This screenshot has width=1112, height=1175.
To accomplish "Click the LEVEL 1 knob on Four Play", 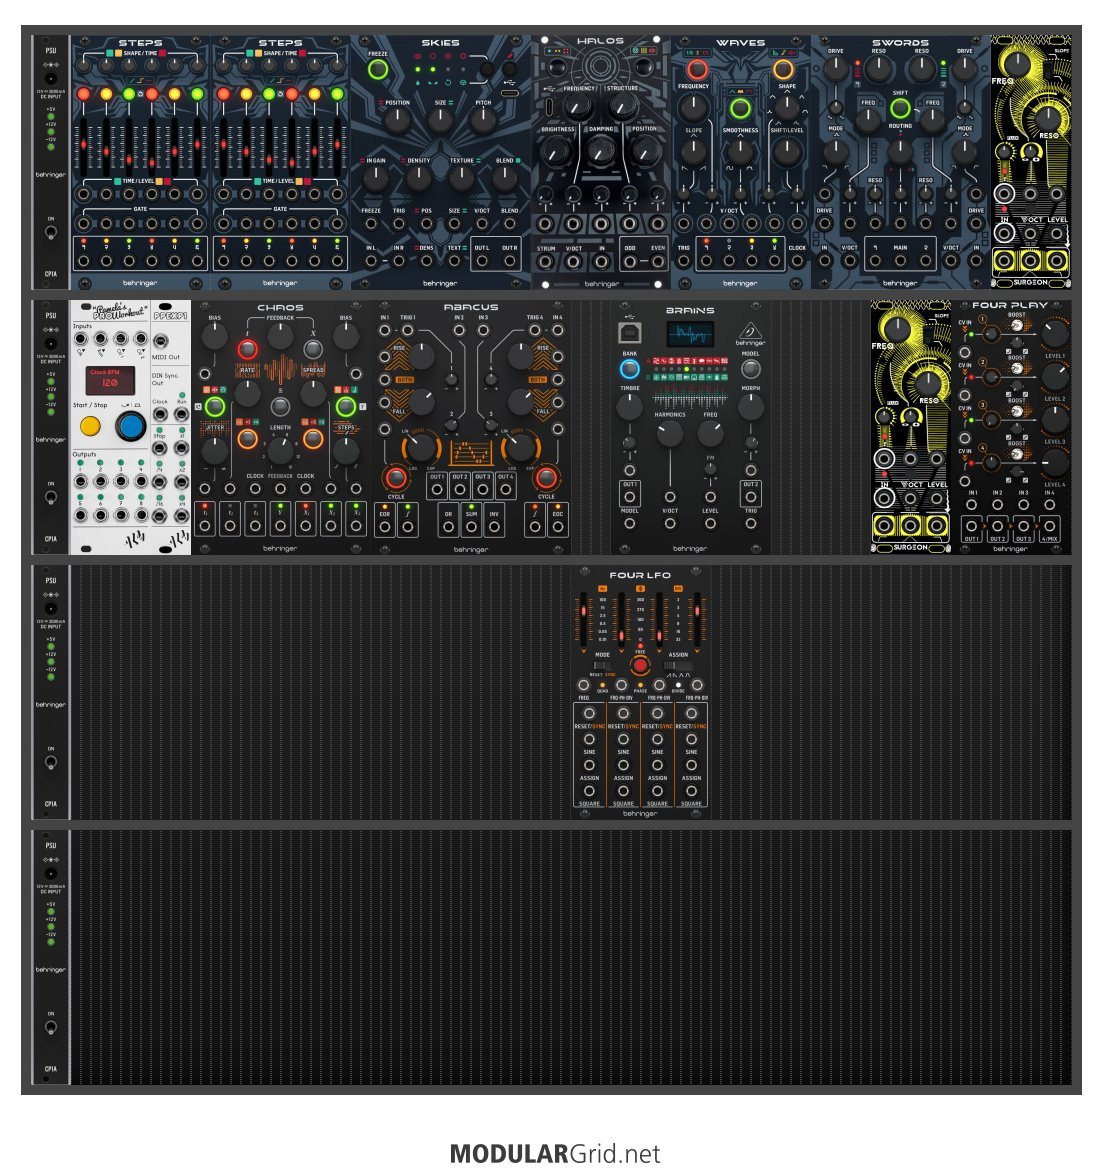I will [1055, 334].
